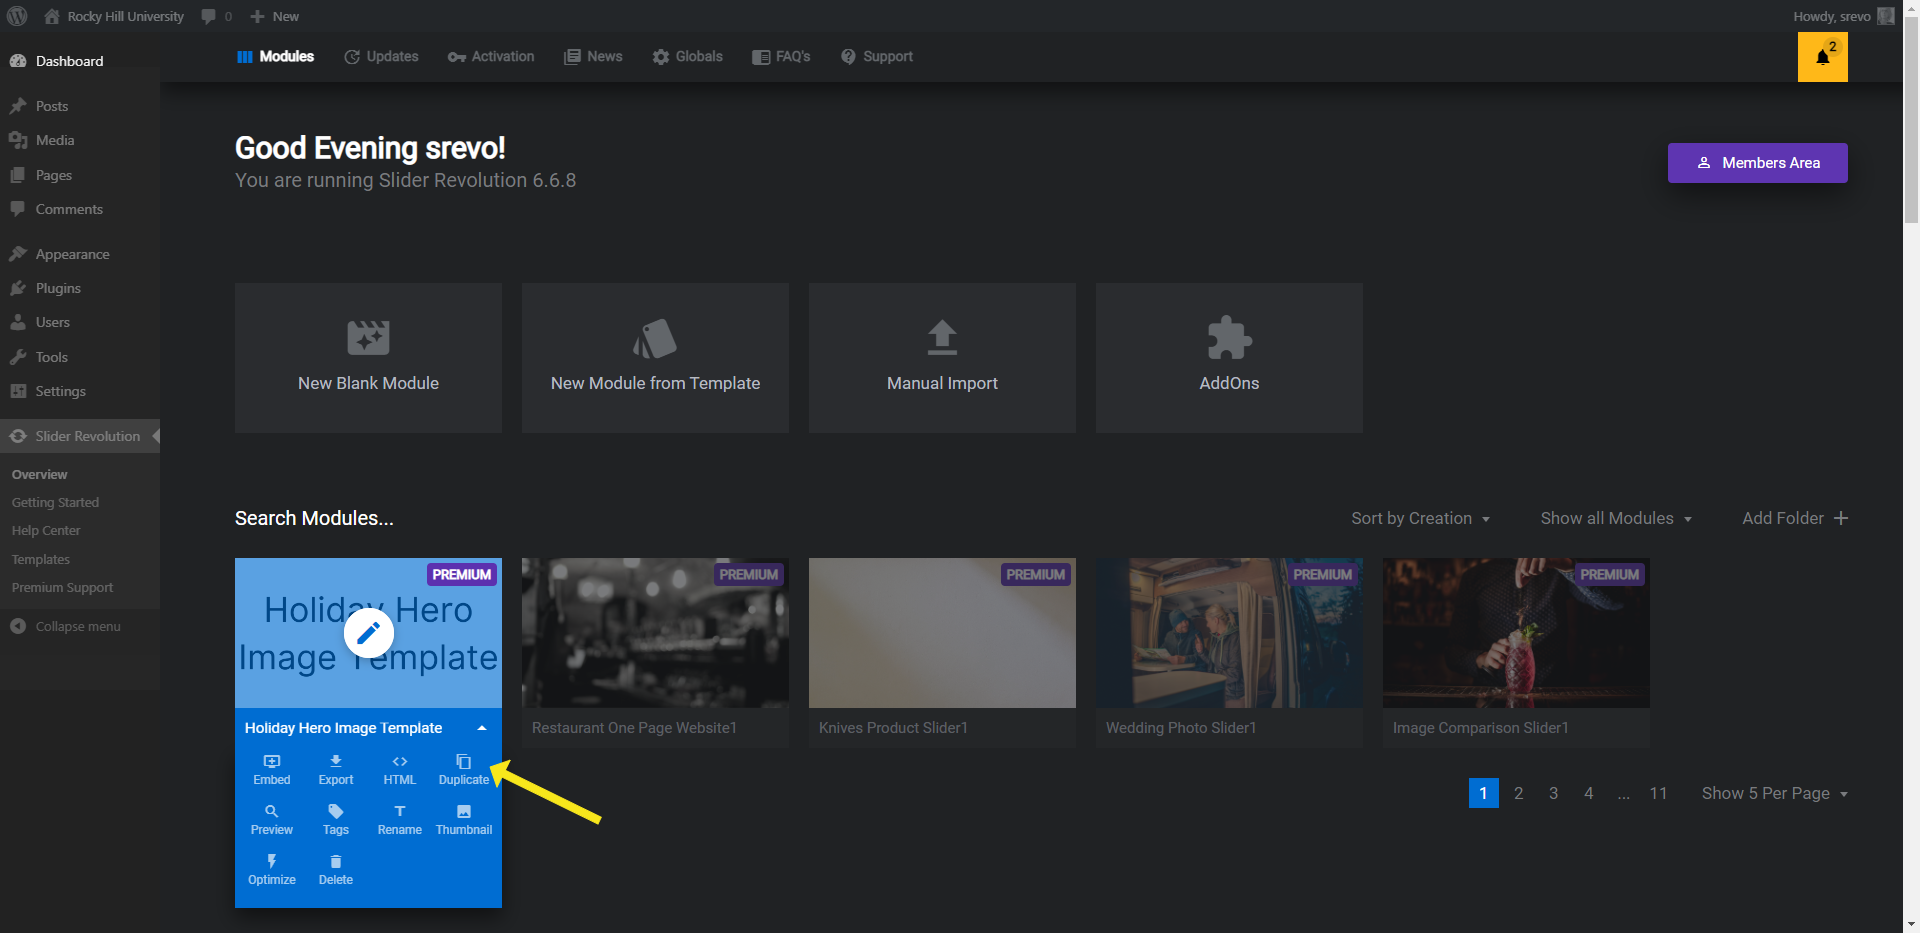Open the Updates tab
The height and width of the screenshot is (933, 1920).
pos(381,57)
